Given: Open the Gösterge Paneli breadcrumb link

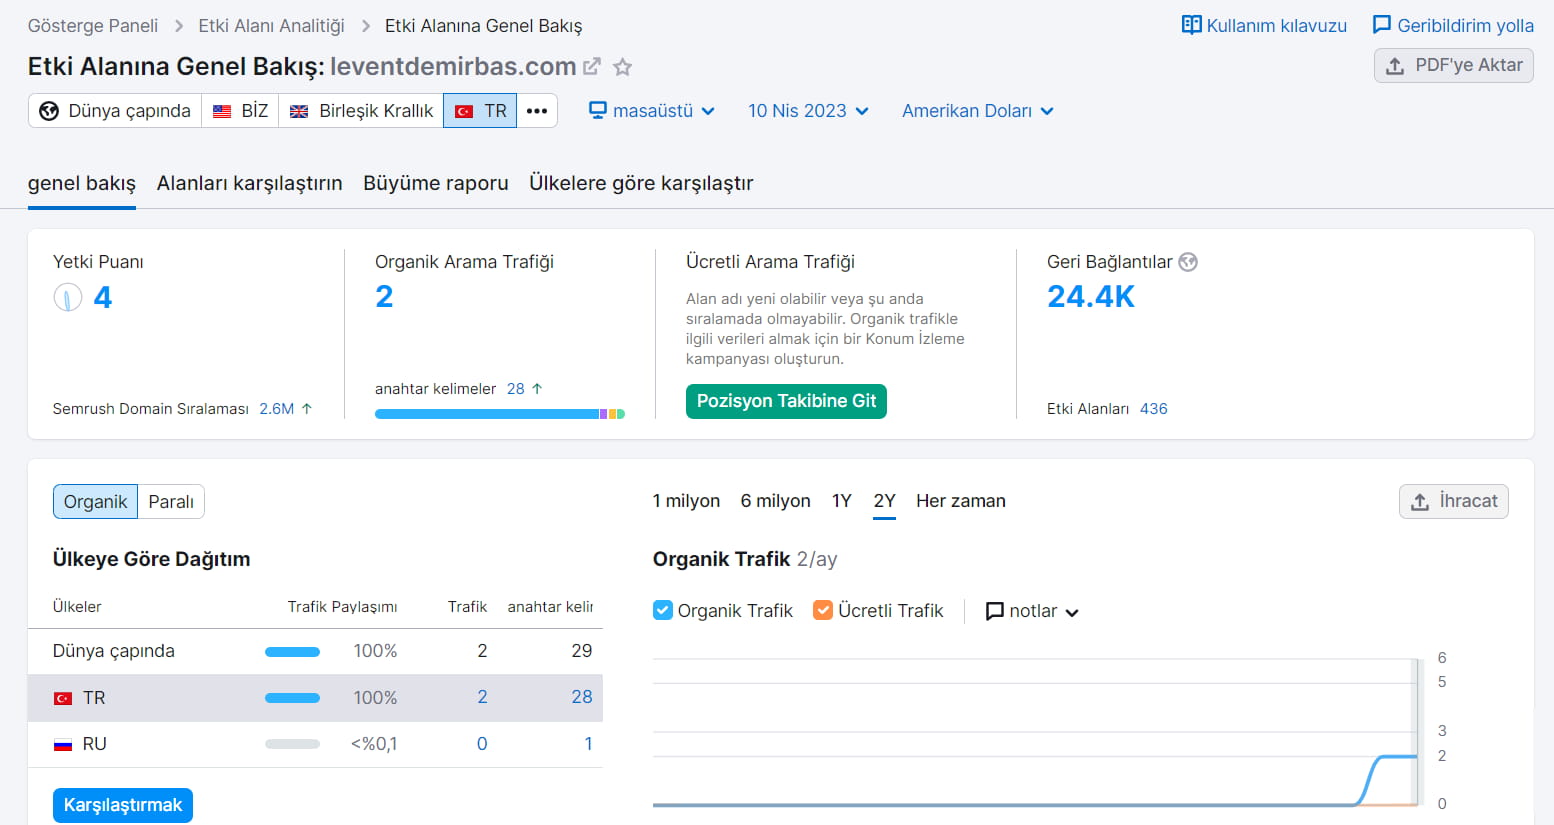Looking at the screenshot, I should point(93,26).
